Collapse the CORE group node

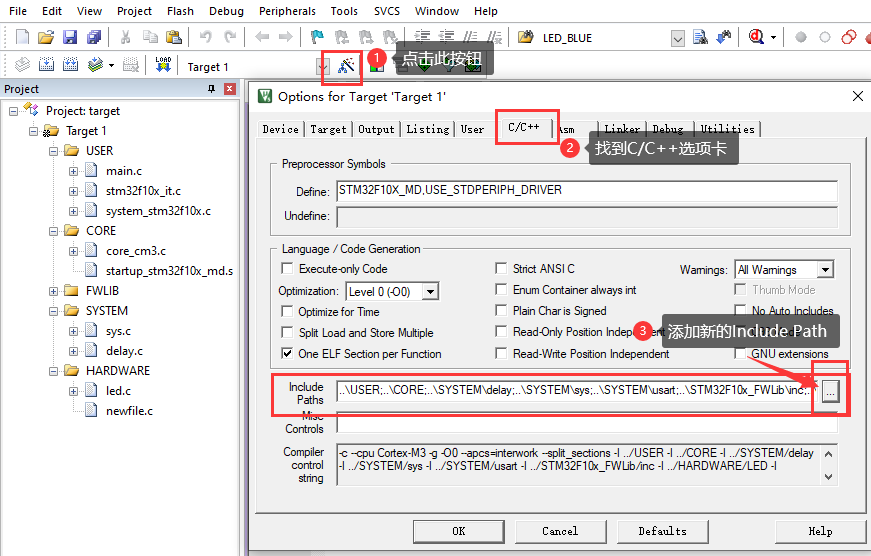53,231
